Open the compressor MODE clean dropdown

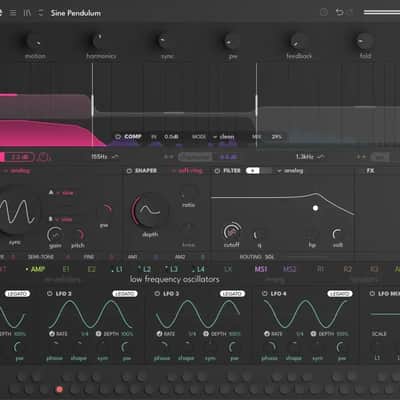pos(223,137)
